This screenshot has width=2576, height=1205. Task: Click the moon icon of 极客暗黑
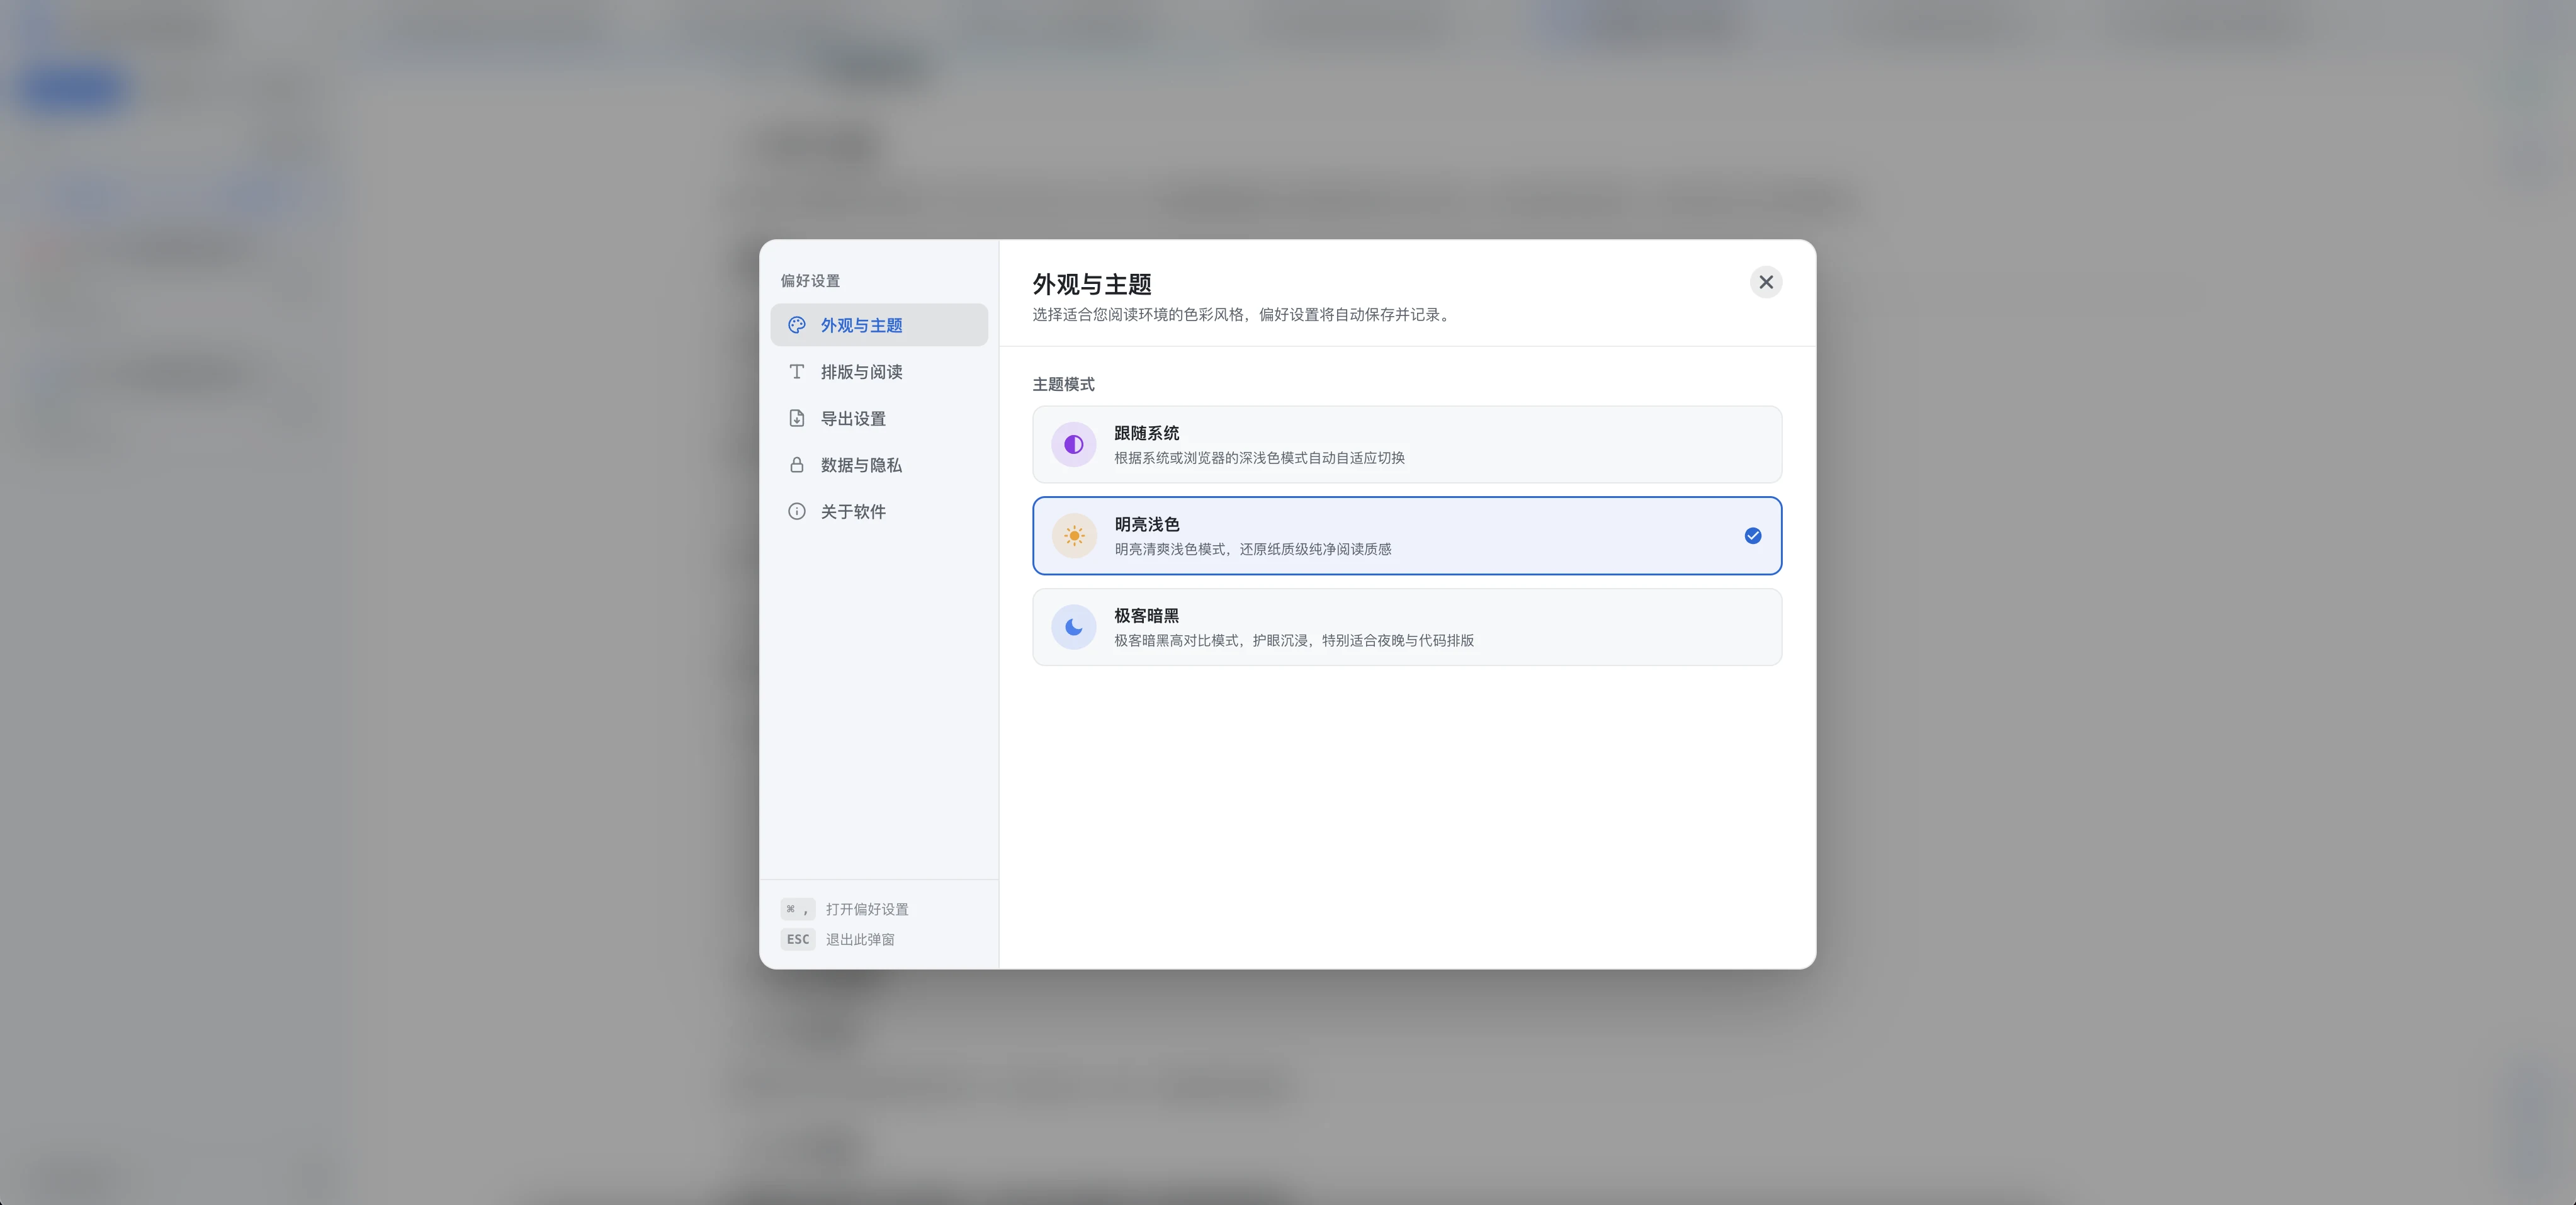tap(1074, 627)
